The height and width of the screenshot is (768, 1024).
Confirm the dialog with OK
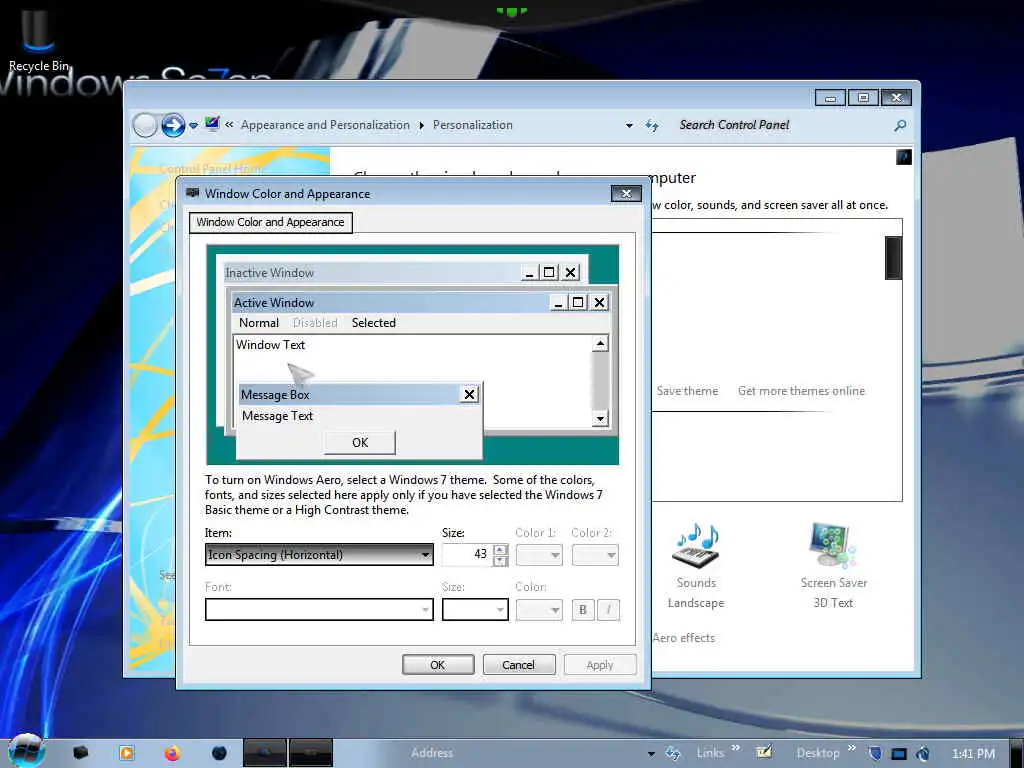[438, 665]
